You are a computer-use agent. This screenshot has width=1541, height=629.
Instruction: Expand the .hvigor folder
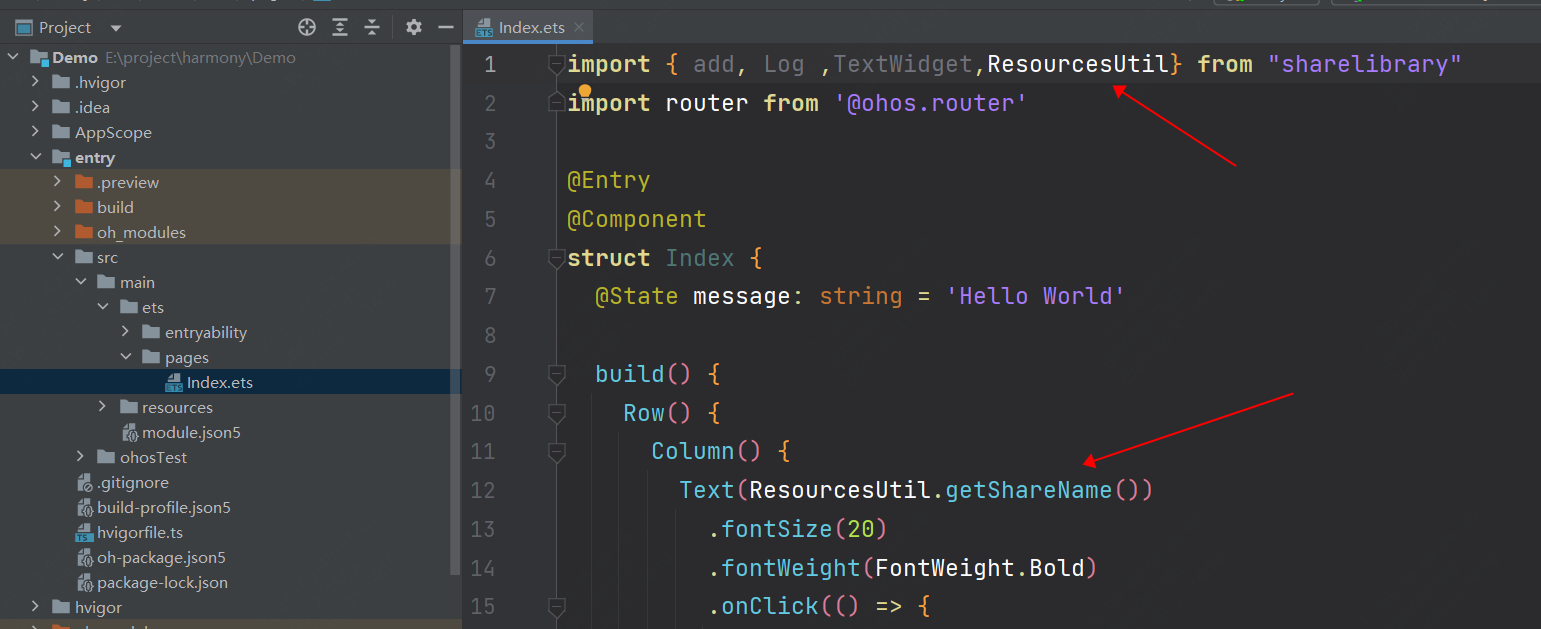tap(37, 82)
